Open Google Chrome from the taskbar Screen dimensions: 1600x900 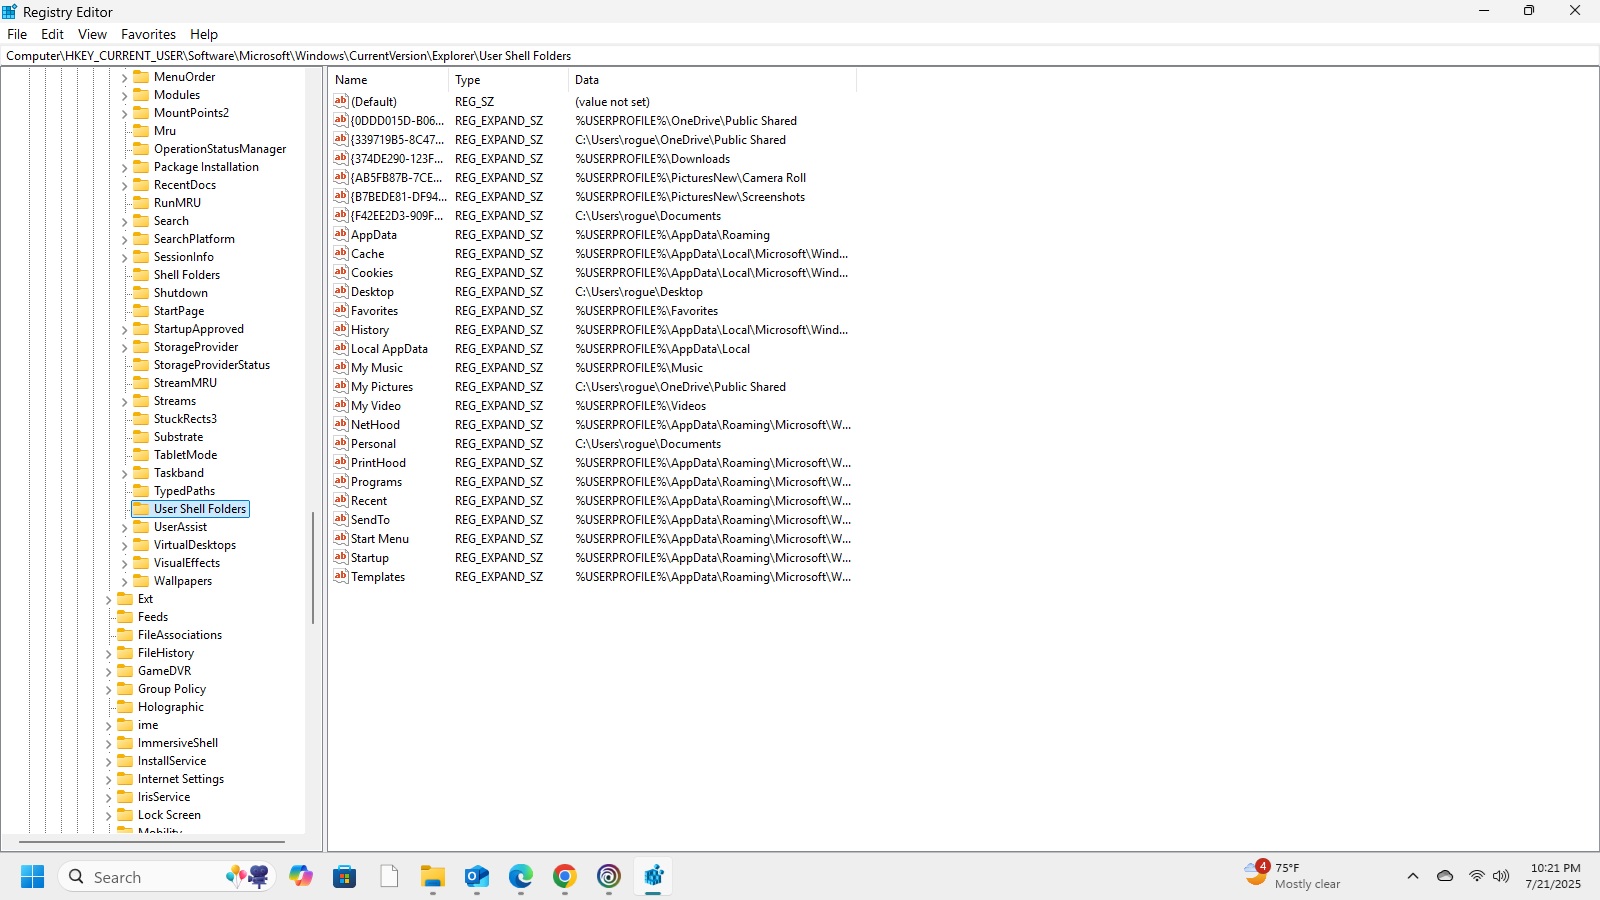click(565, 877)
